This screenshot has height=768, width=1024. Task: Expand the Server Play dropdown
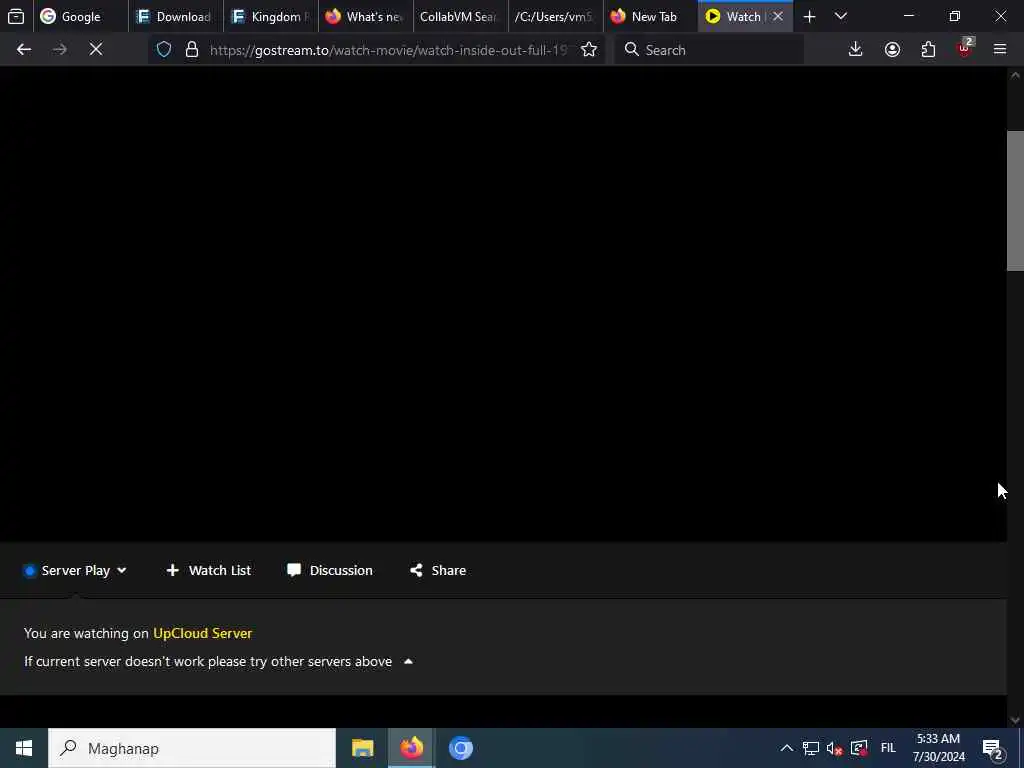(75, 570)
